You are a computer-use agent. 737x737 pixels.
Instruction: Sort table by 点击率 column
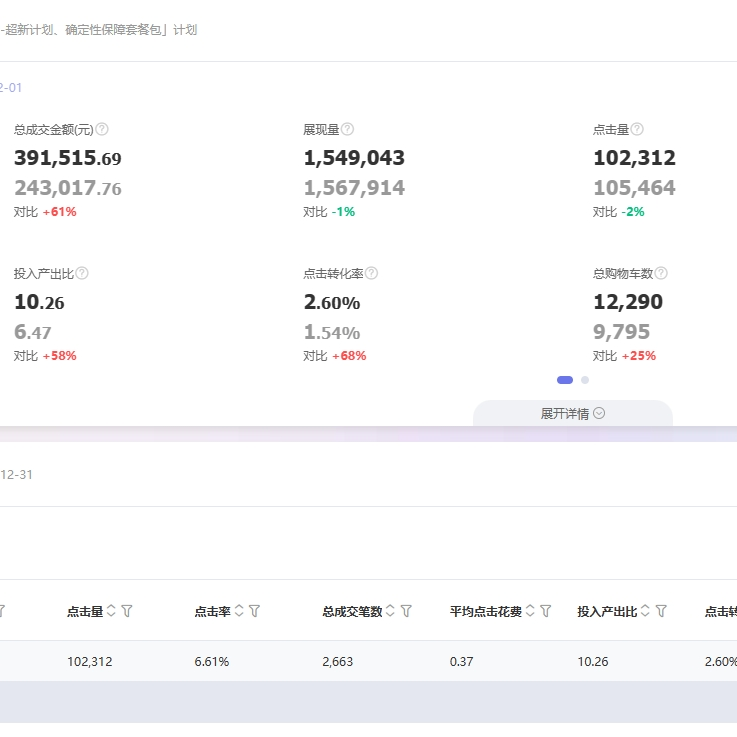[239, 611]
